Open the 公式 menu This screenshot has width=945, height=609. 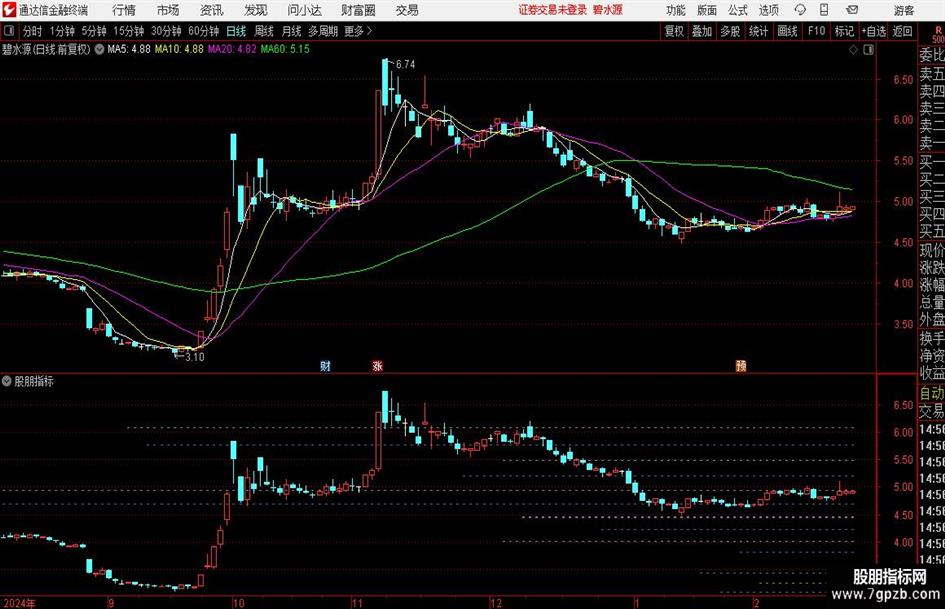738,10
